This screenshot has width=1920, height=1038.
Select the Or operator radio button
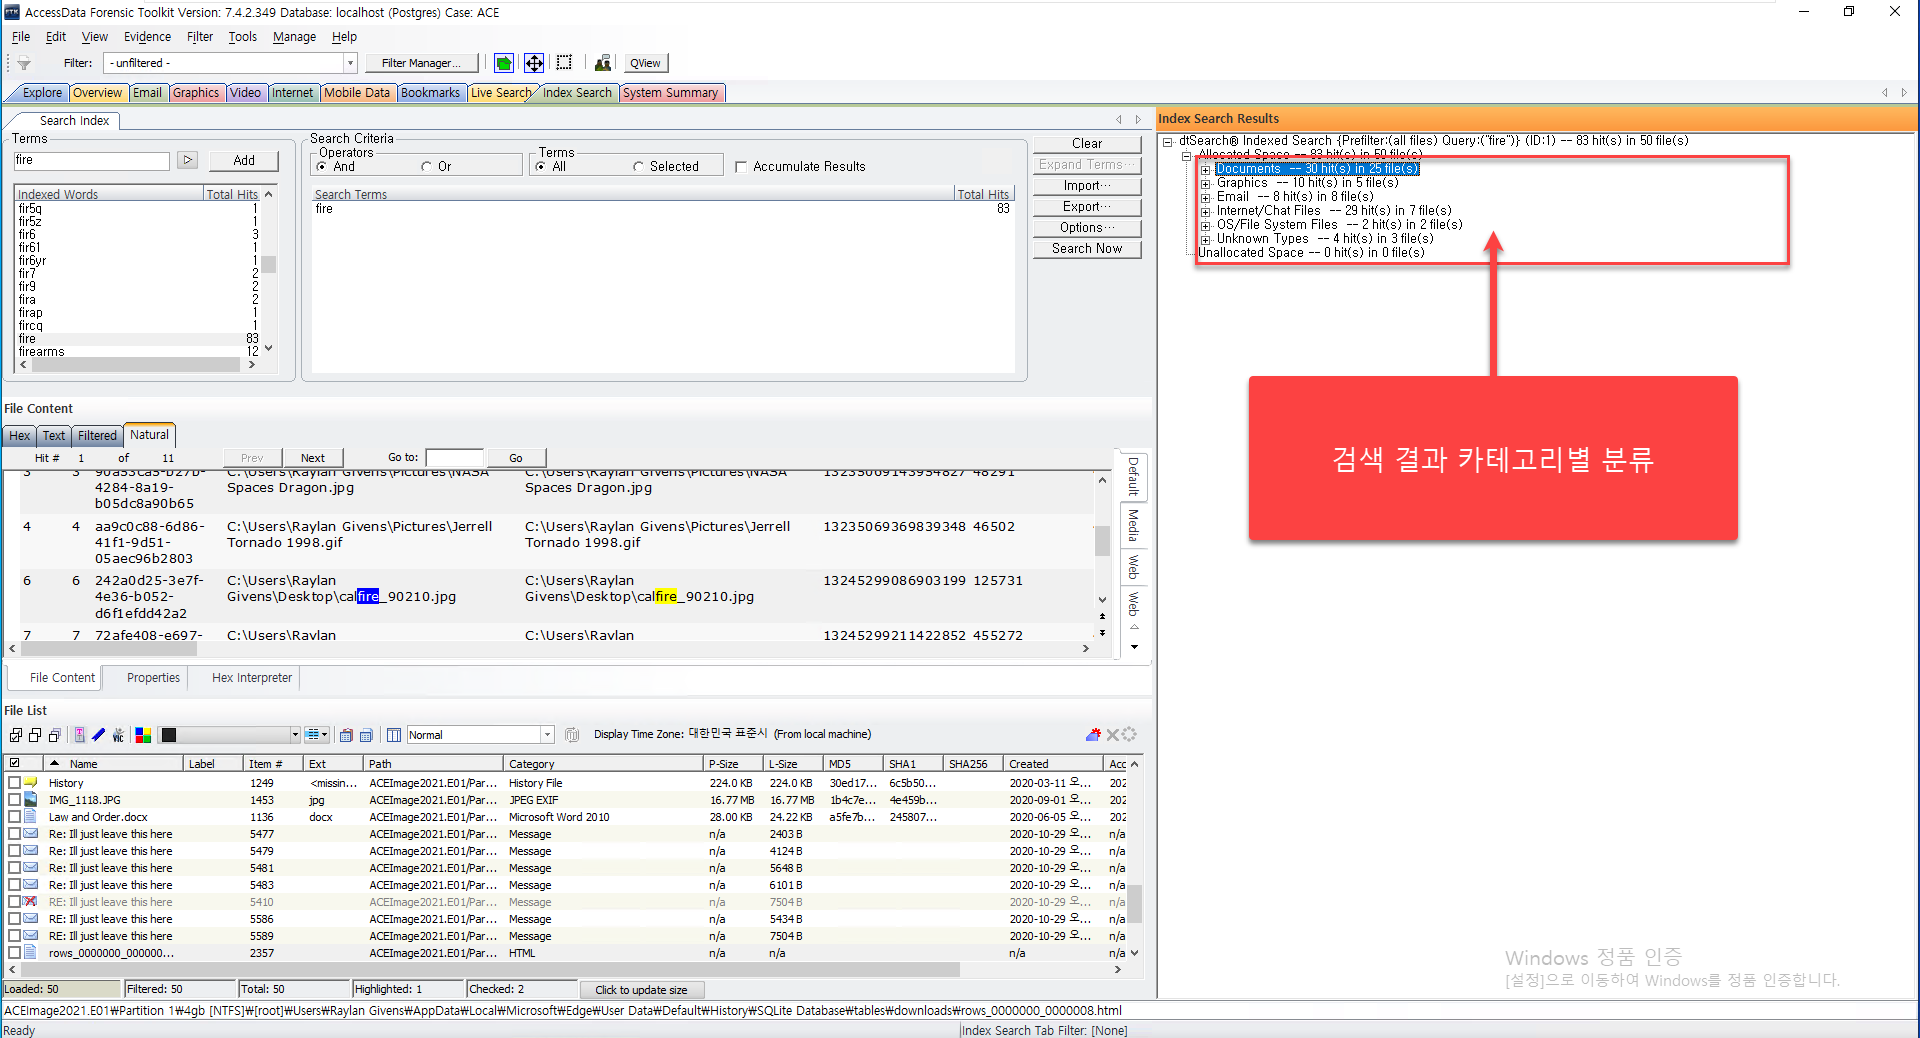427,167
